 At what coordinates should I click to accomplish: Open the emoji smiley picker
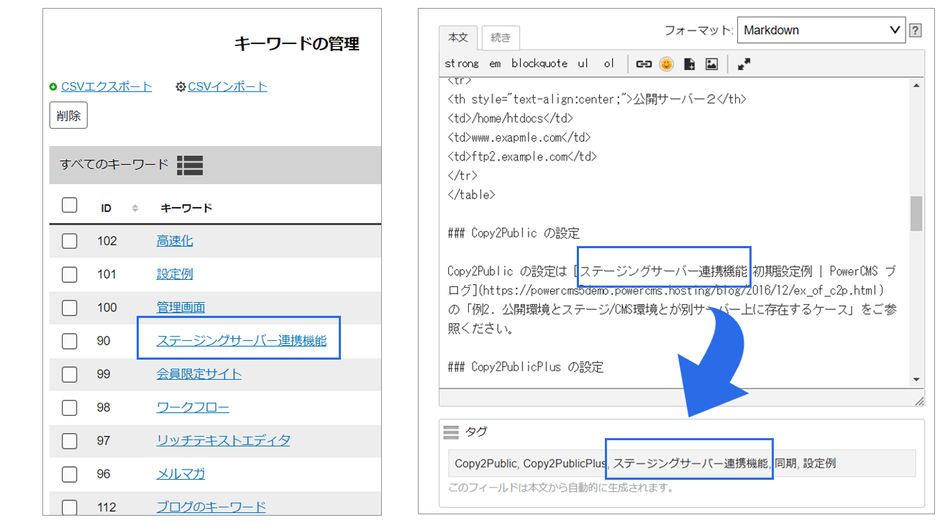click(x=666, y=64)
